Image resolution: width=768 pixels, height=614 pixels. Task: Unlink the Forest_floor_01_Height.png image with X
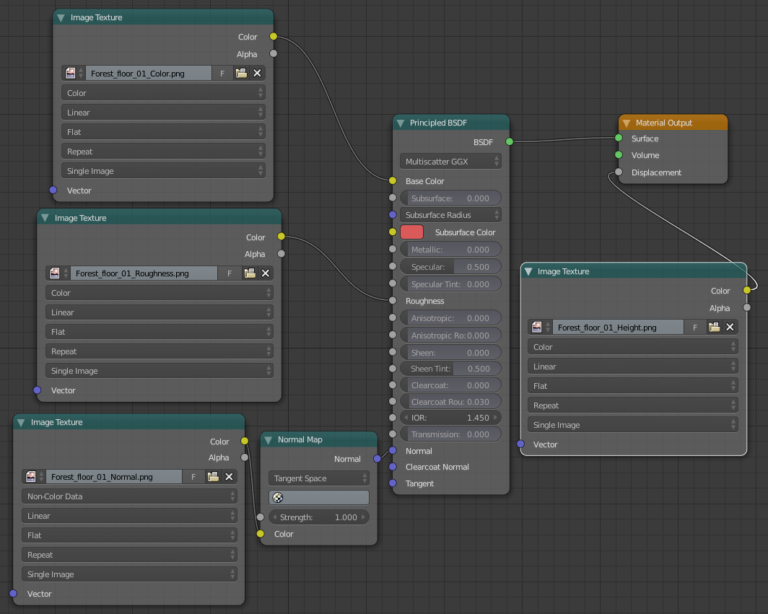click(x=730, y=327)
